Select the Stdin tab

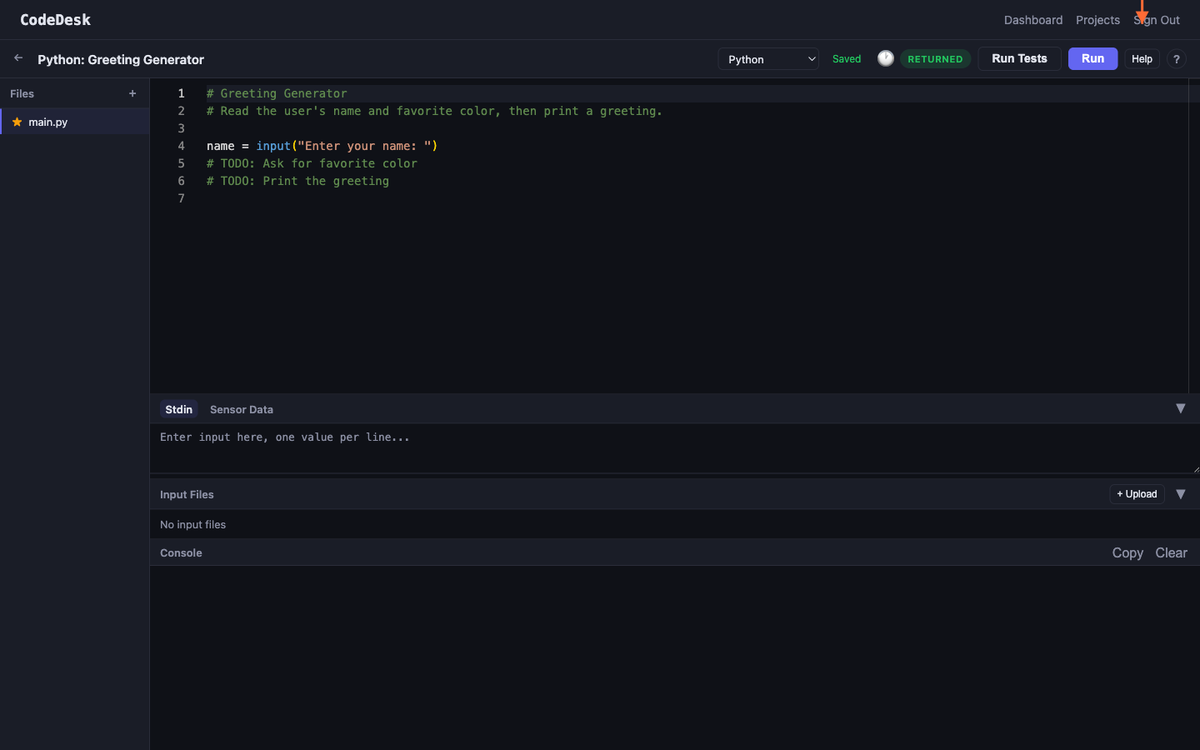point(179,410)
